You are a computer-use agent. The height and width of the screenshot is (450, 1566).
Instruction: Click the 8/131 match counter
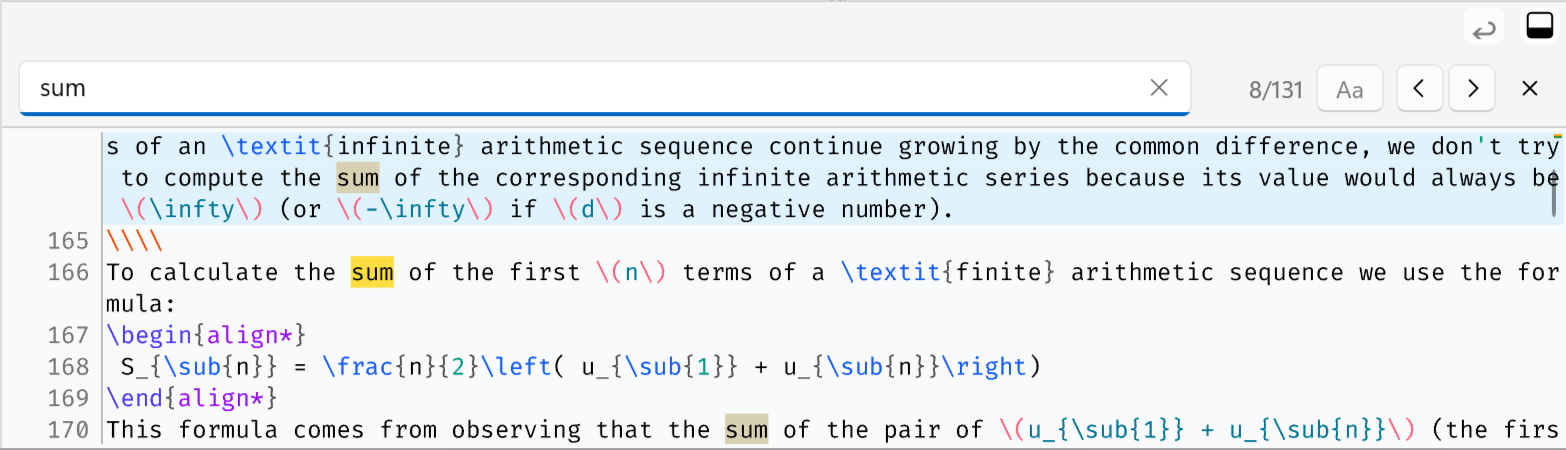(1275, 89)
